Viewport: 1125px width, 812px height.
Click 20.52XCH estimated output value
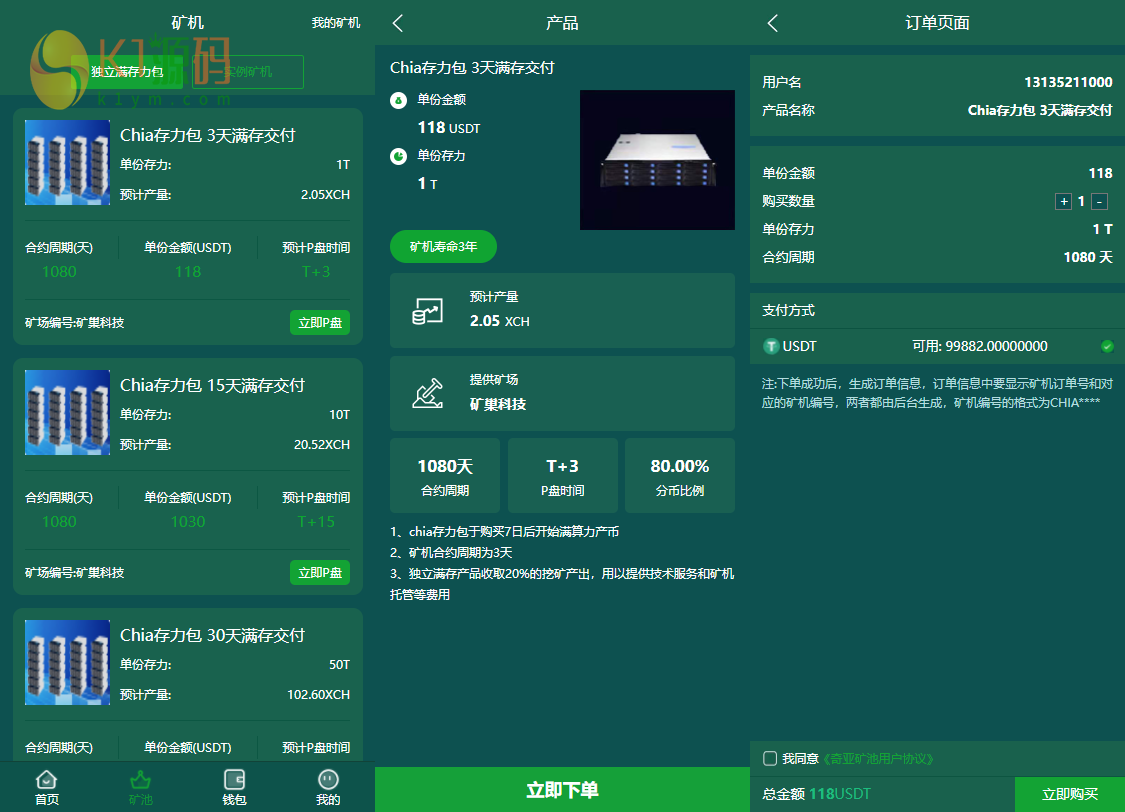coord(322,445)
